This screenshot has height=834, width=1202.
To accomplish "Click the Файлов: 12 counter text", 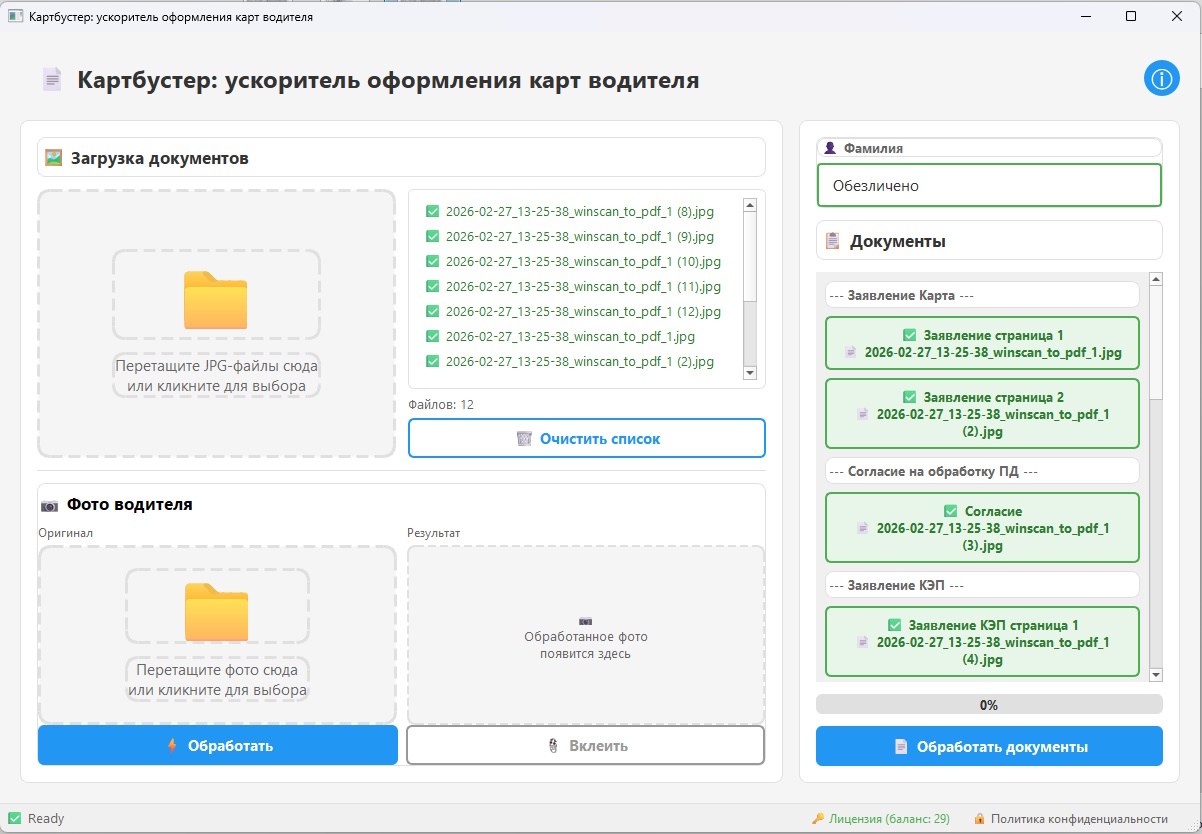I will pos(441,404).
